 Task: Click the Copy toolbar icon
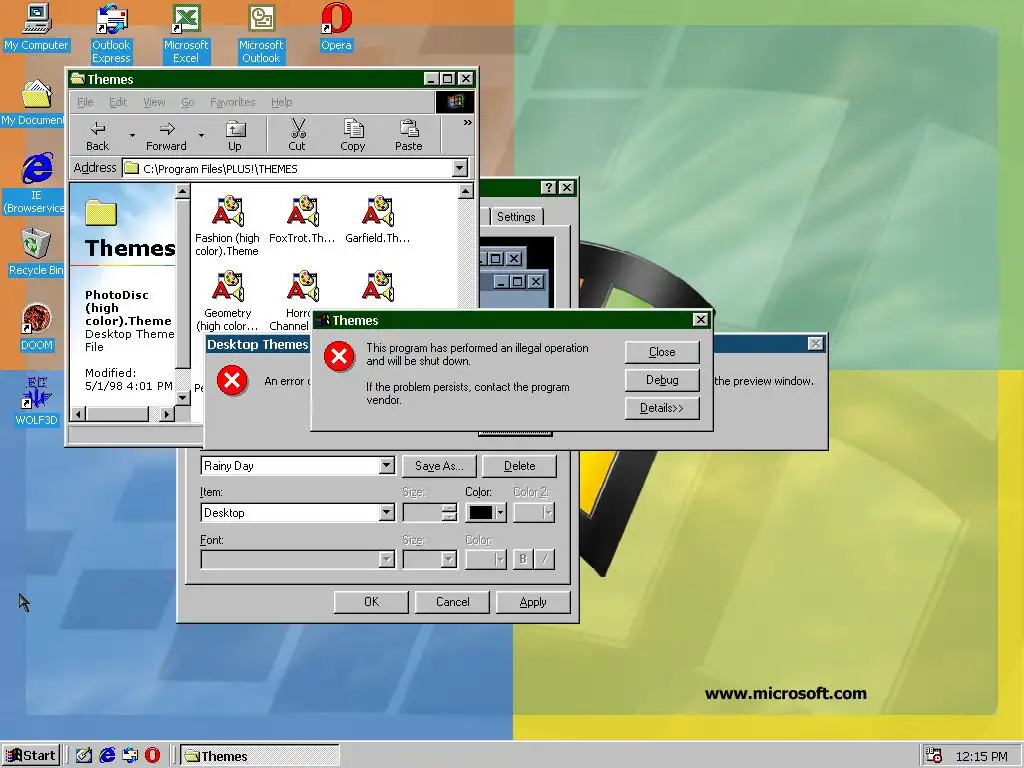[x=353, y=136]
